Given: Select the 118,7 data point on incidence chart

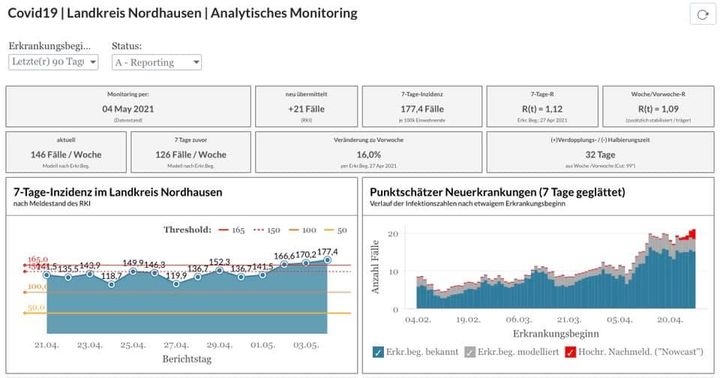Looking at the screenshot, I should [111, 285].
